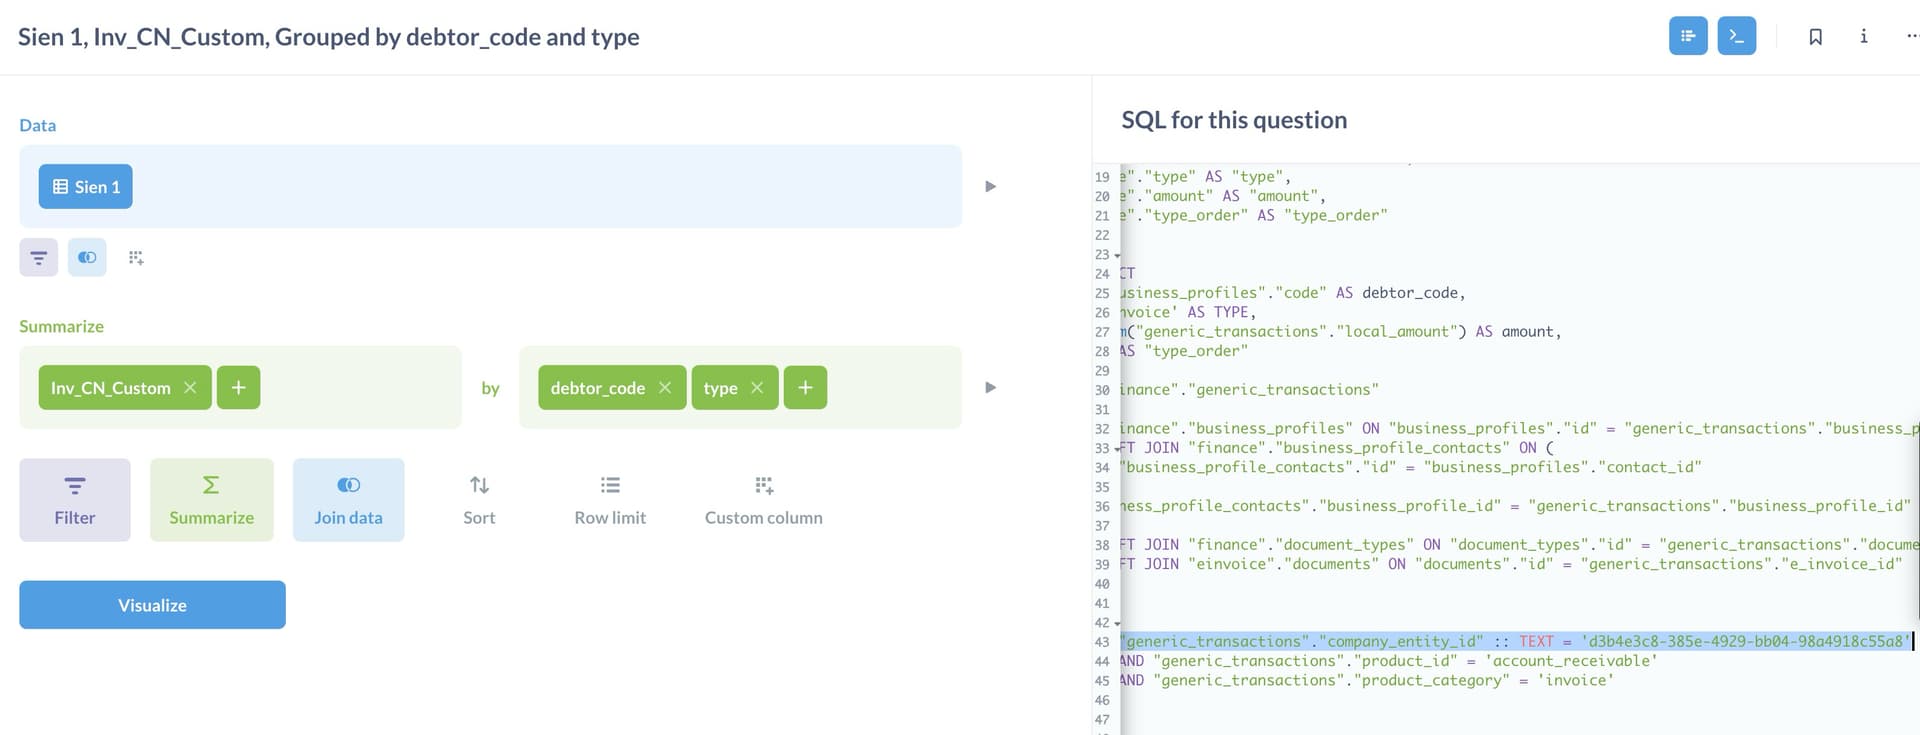
Task: Add another grouping after type
Action: pyautogui.click(x=805, y=388)
